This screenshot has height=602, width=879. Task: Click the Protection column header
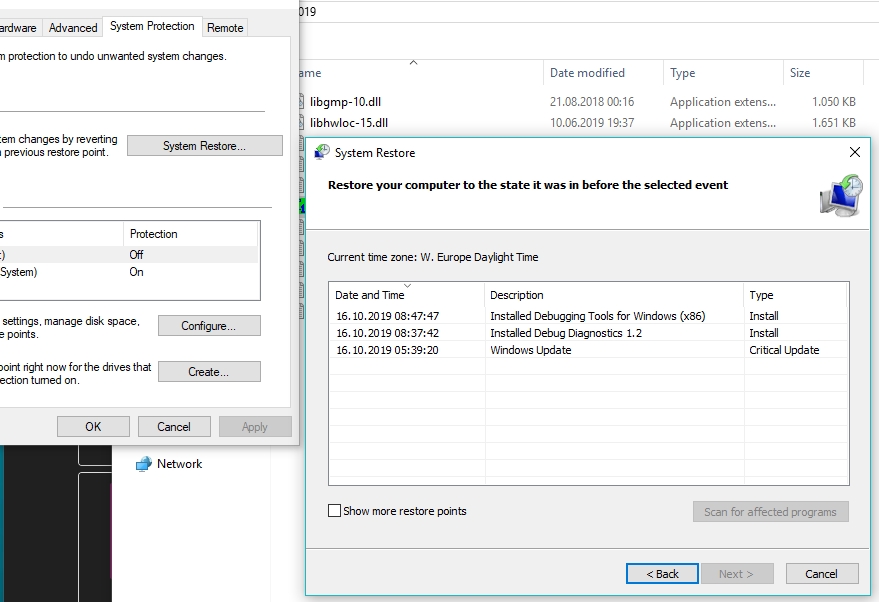pos(191,234)
